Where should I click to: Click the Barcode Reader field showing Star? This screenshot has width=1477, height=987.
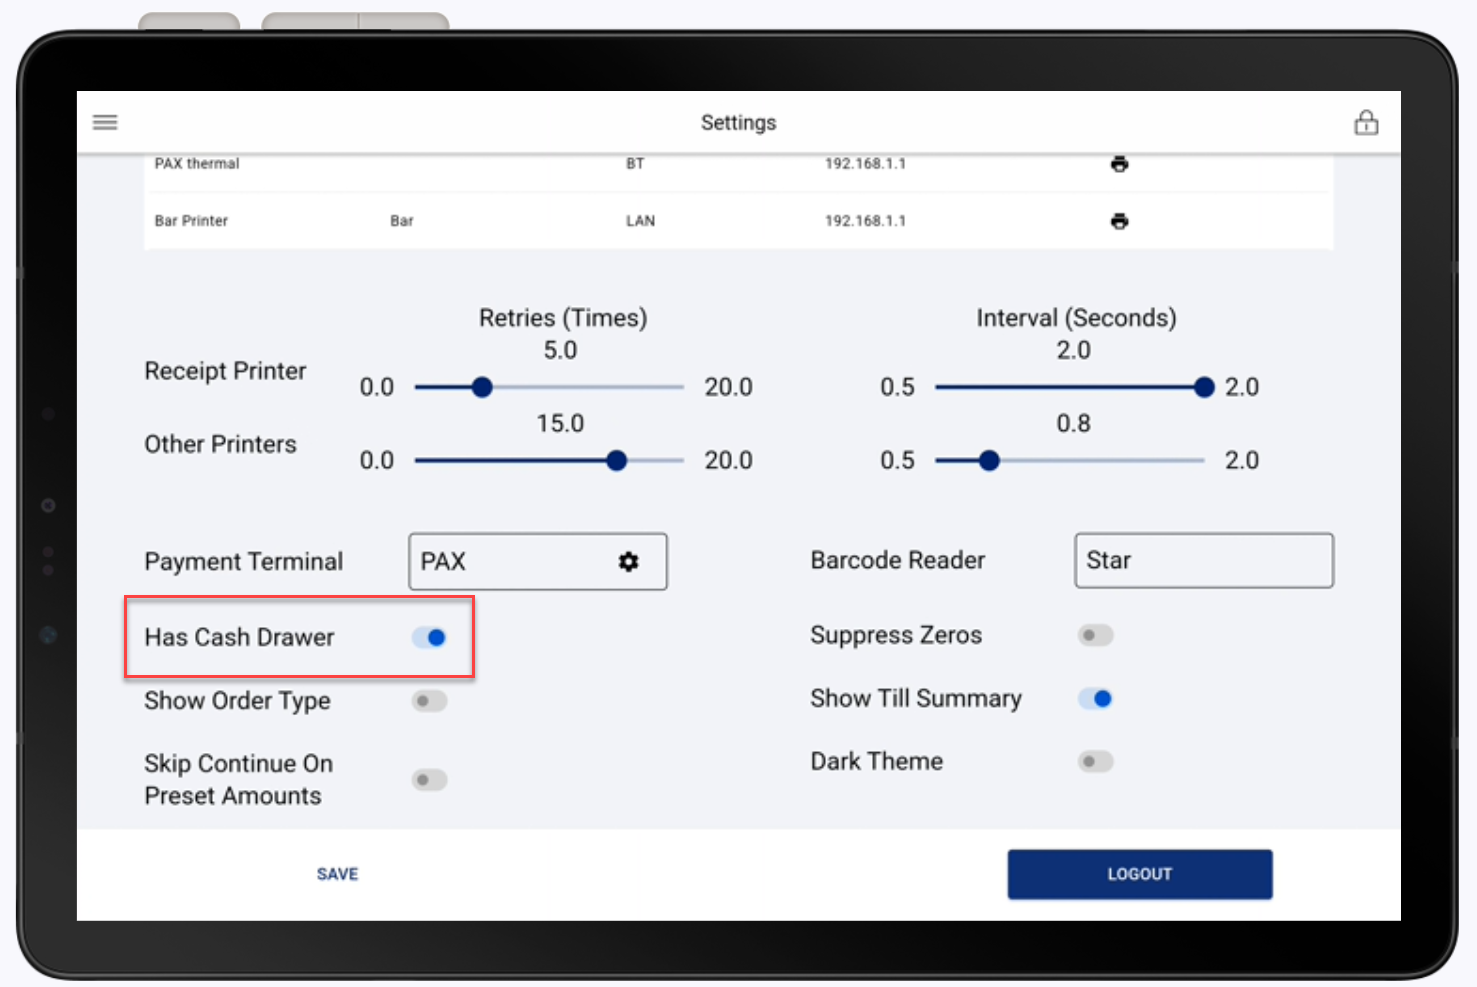(1203, 560)
